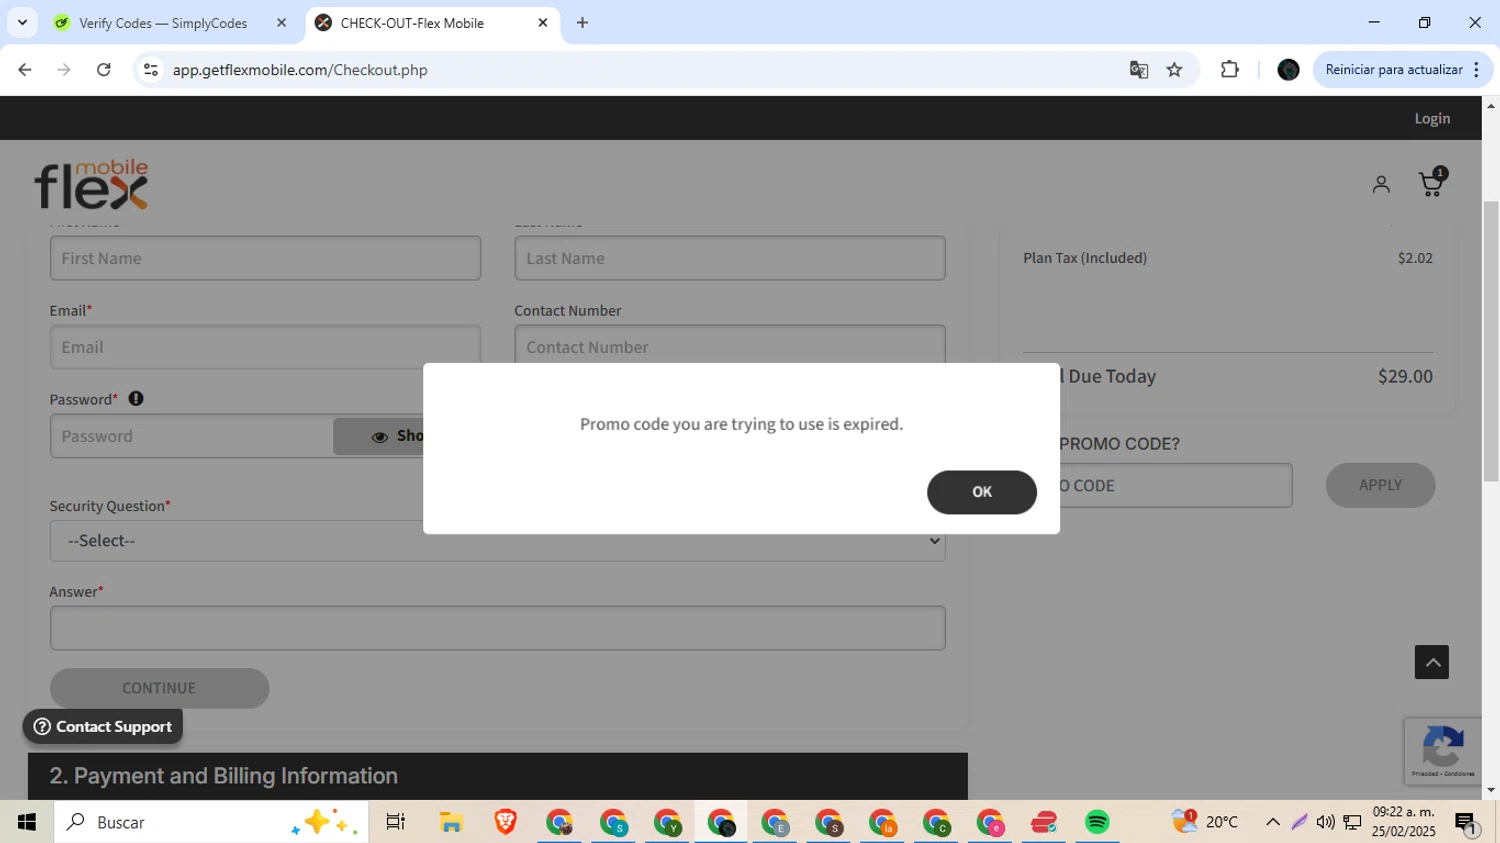Open Chrome three-dot menu
This screenshot has height=843, width=1500.
click(x=1477, y=70)
